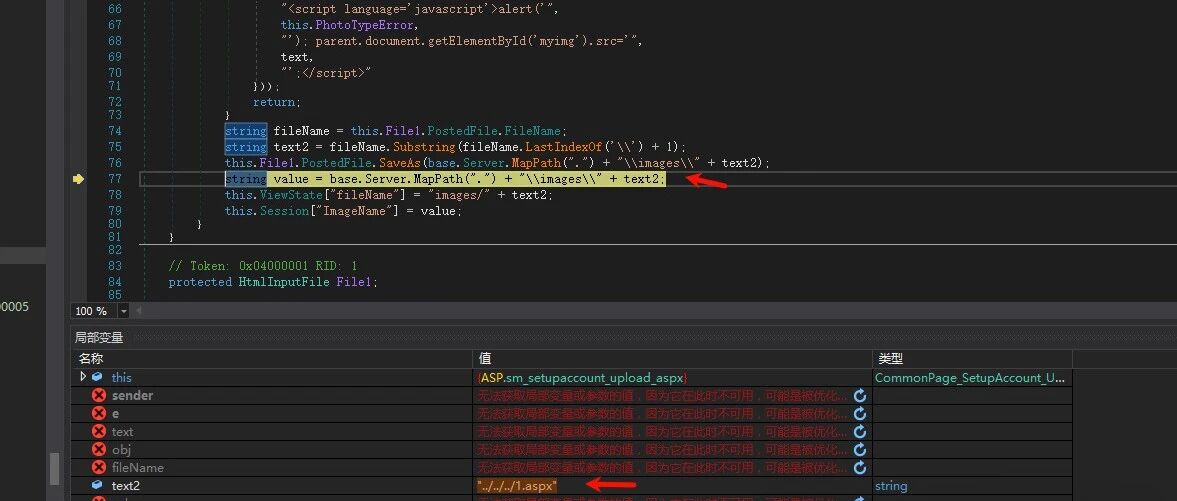Select the obj variable name
This screenshot has height=501, width=1177.
[x=121, y=449]
